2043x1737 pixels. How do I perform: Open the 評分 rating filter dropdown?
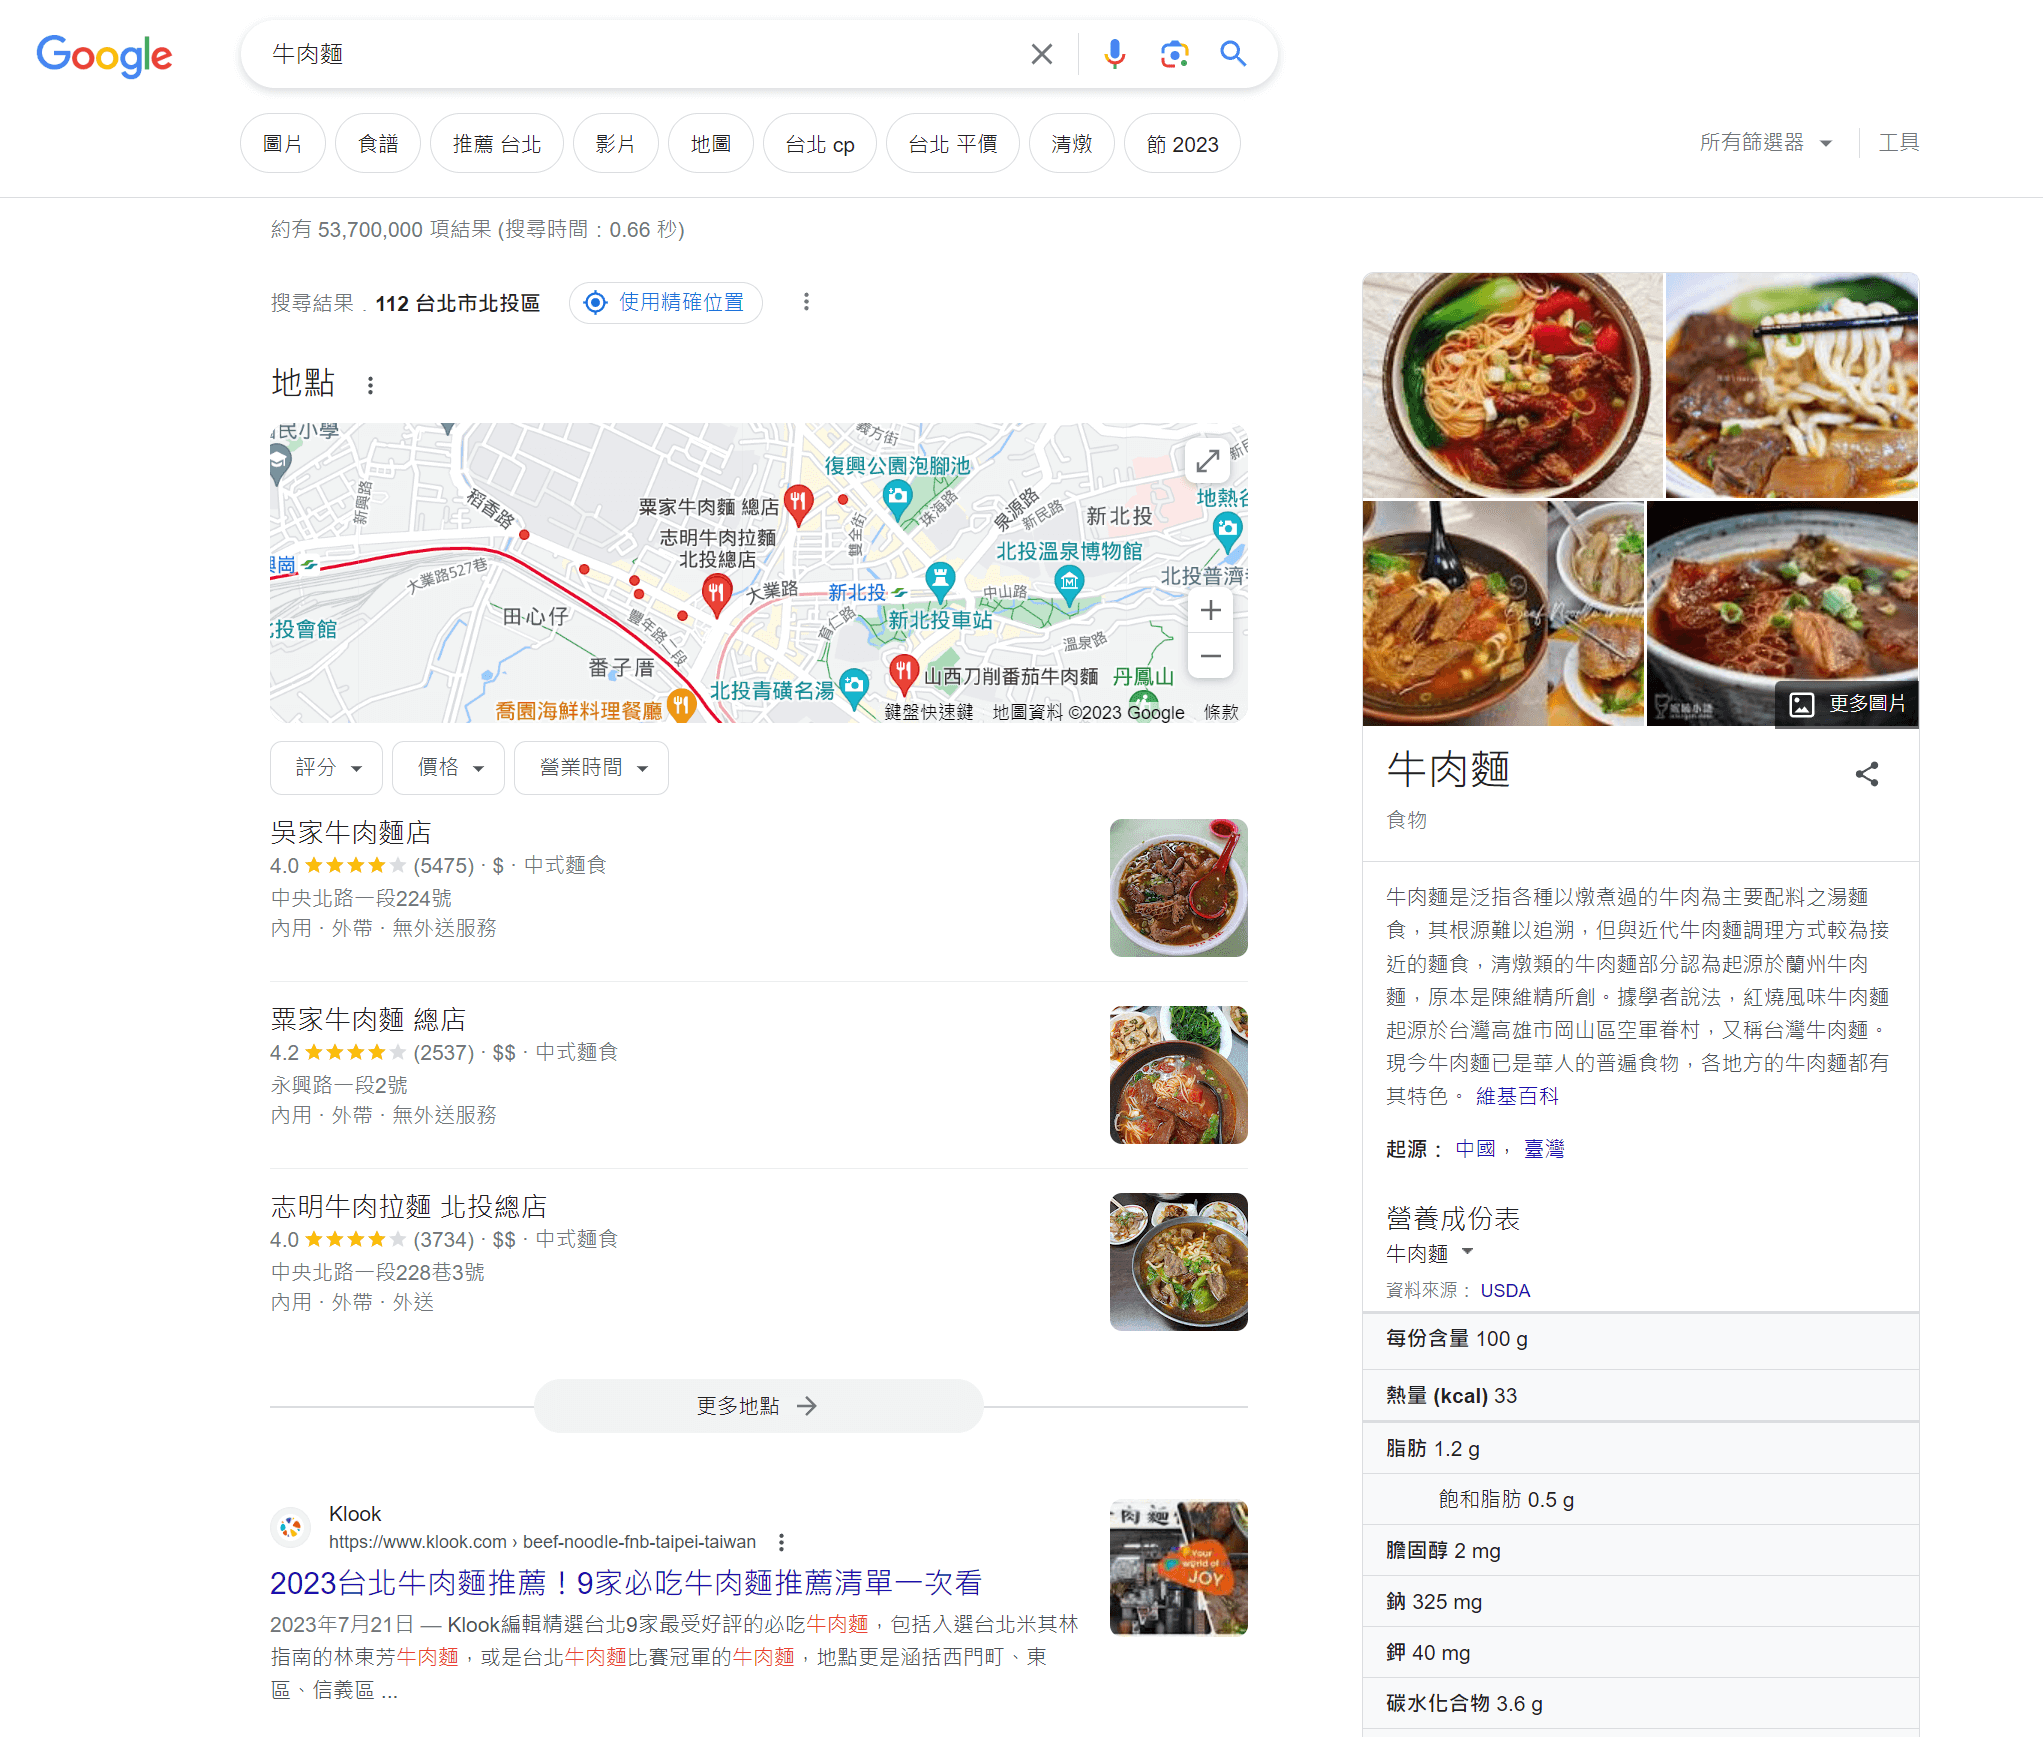click(326, 767)
